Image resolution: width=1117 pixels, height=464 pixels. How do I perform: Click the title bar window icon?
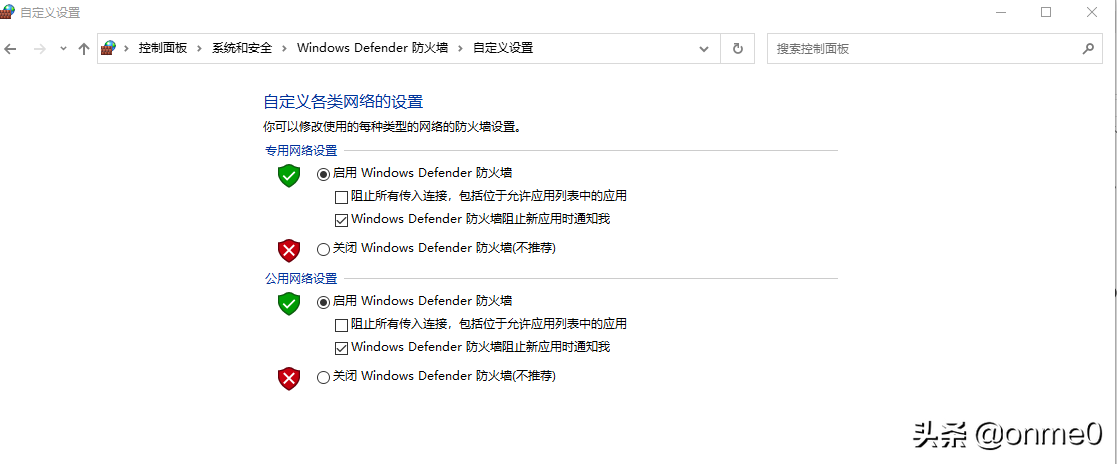[x=7, y=11]
